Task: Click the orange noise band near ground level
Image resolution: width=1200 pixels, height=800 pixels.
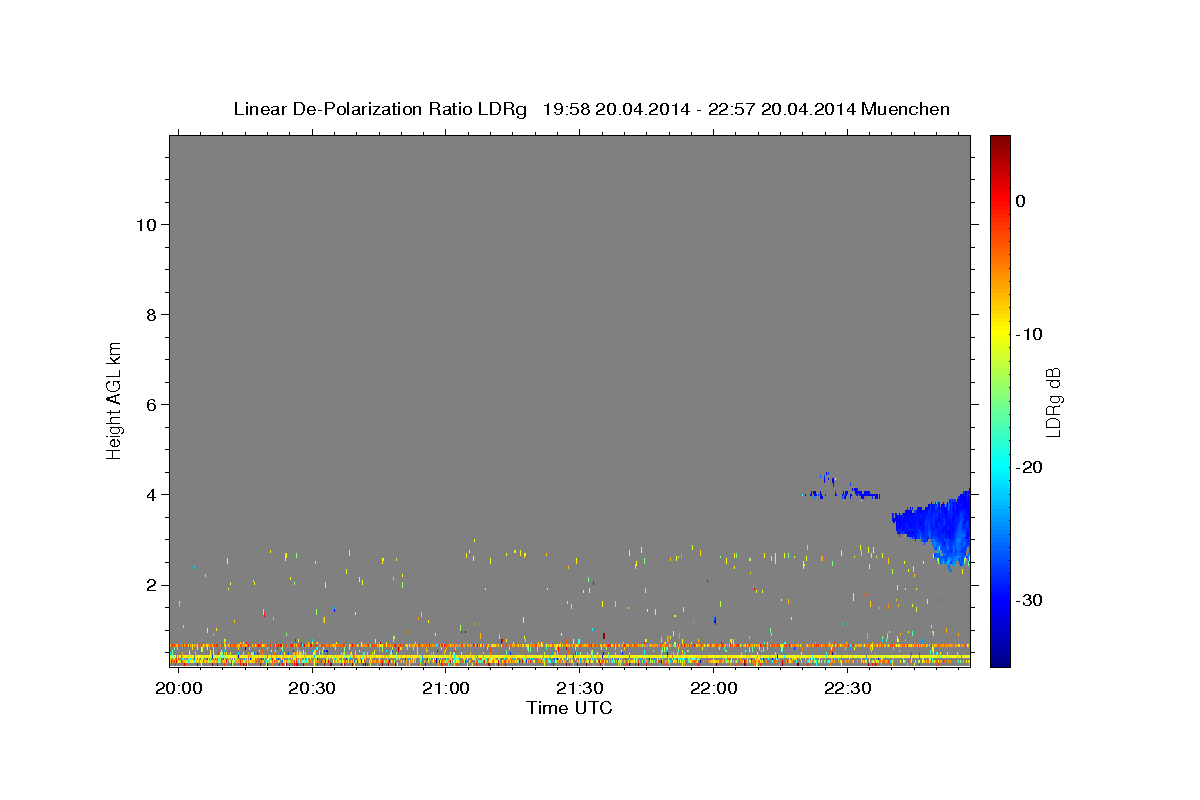Action: pos(570,646)
